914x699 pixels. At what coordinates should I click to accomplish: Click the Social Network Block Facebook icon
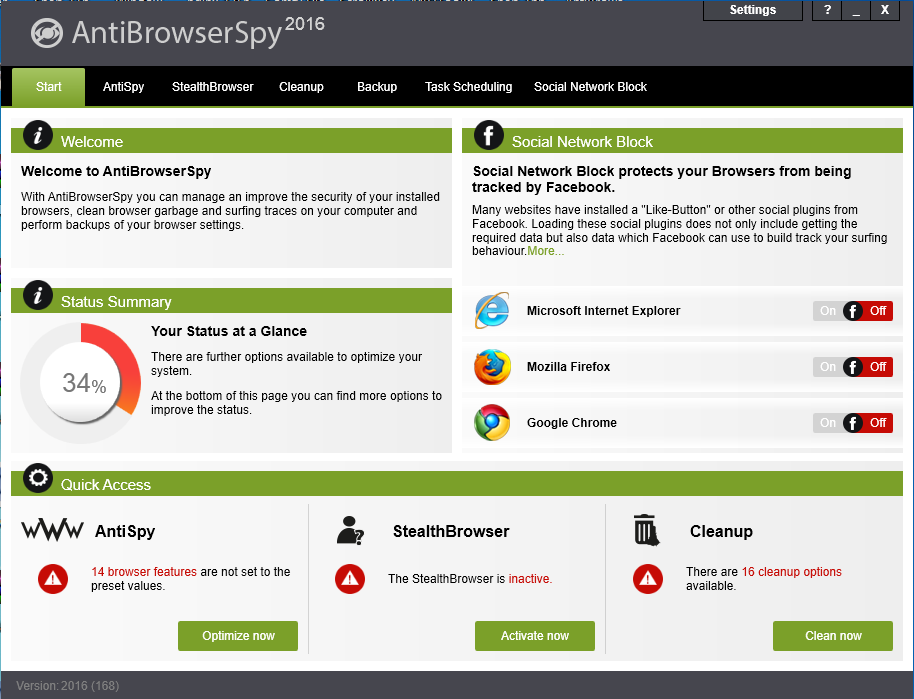pyautogui.click(x=488, y=136)
